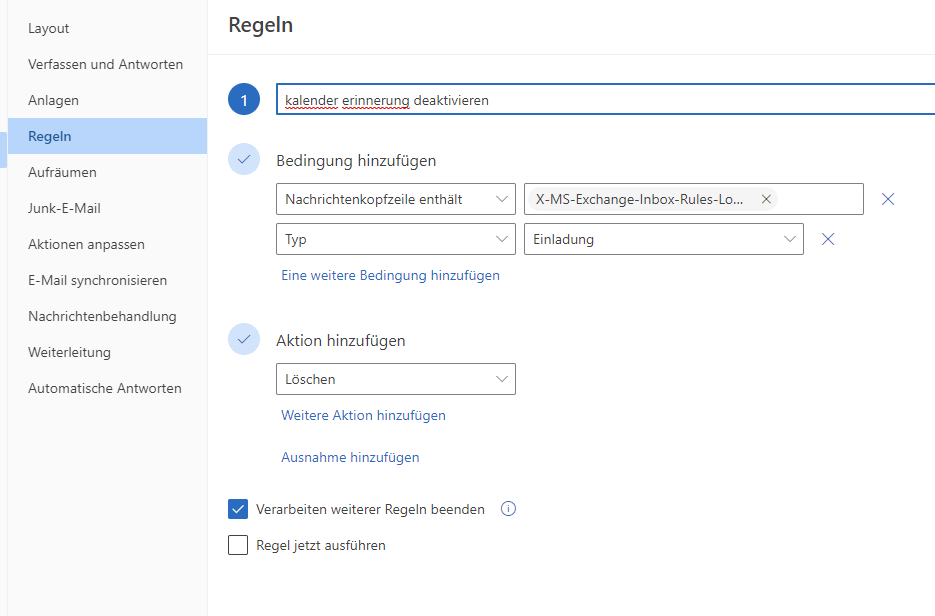
Task: Enable Regel jetzt ausführen checkbox
Action: (x=238, y=545)
